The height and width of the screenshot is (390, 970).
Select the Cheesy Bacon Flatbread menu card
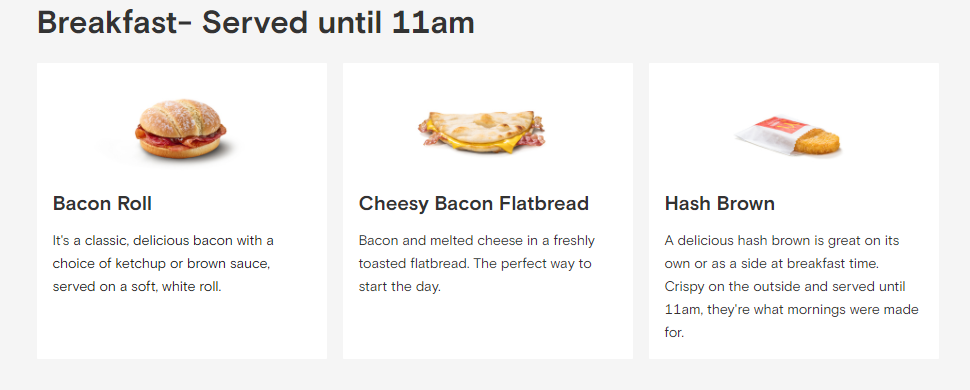click(487, 211)
